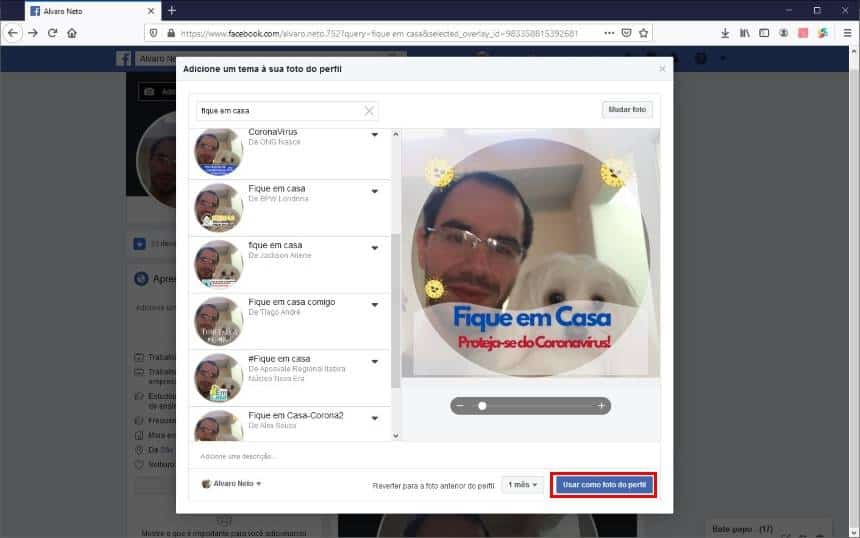Select the #Fique em casa thumbnail

tap(218, 377)
